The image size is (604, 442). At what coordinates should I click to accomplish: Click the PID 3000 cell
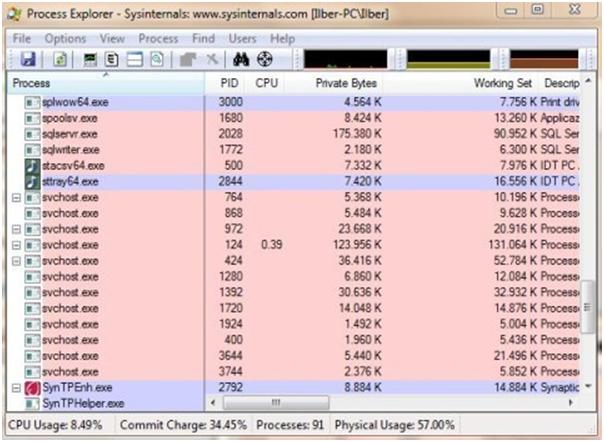(x=230, y=102)
